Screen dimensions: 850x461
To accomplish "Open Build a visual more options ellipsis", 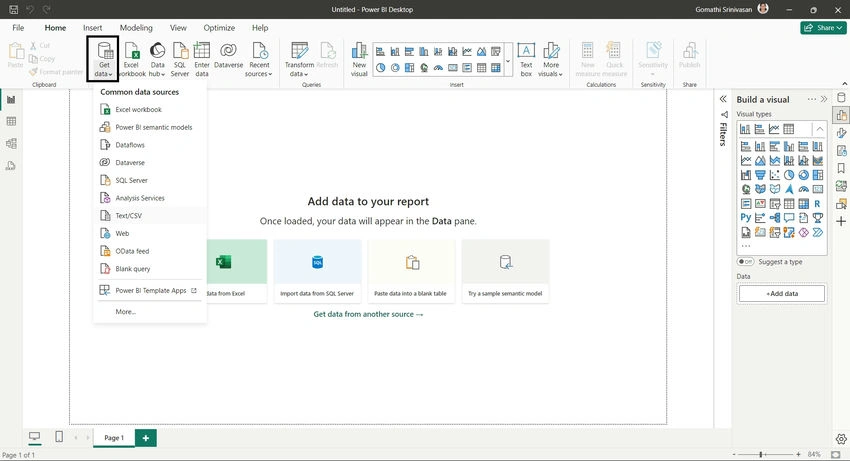I will 812,99.
